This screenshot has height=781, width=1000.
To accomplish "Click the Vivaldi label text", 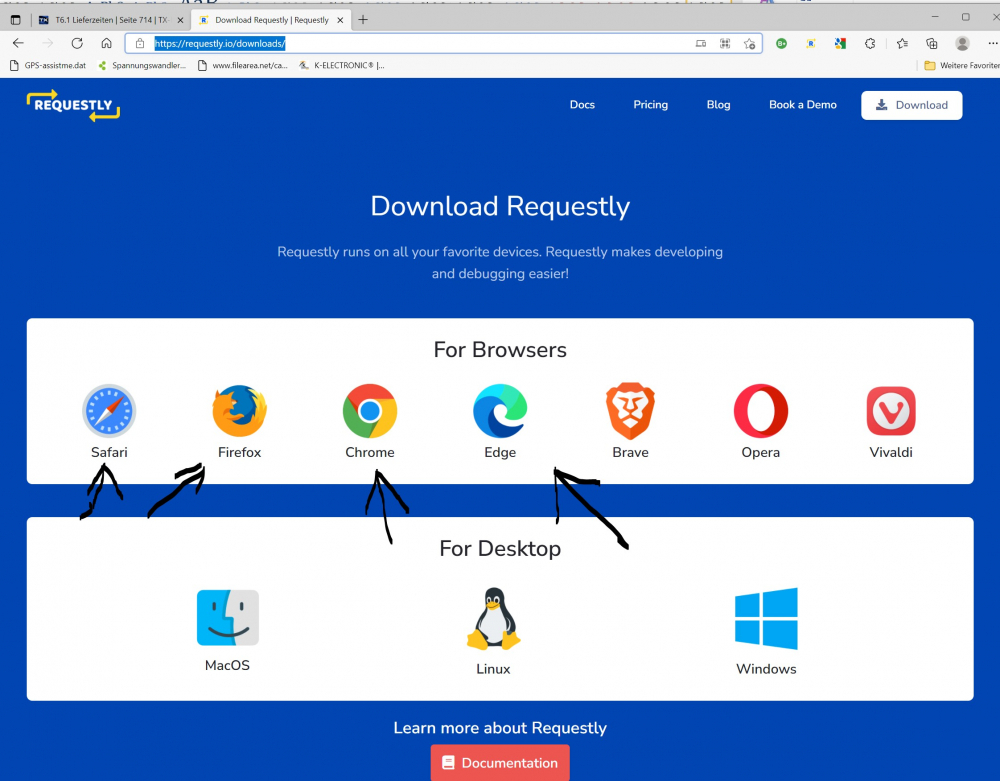I will (x=891, y=452).
